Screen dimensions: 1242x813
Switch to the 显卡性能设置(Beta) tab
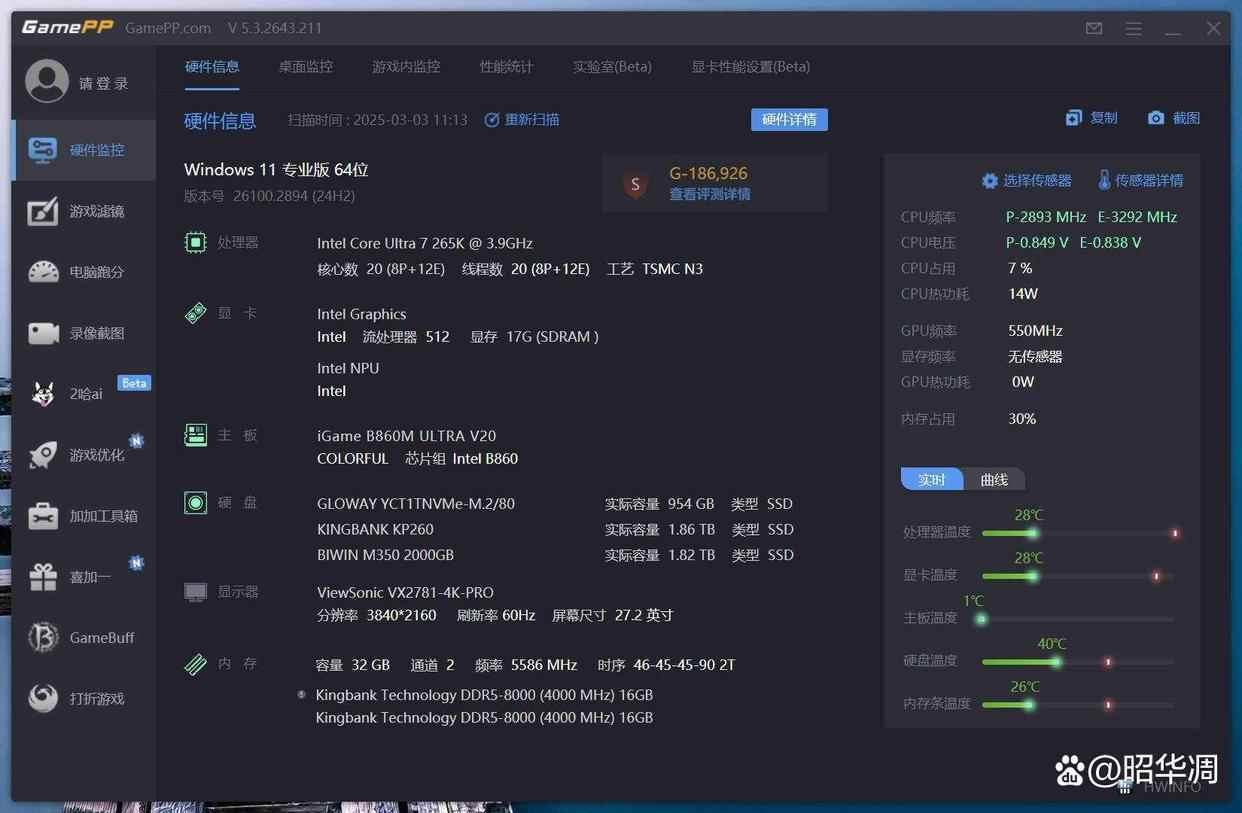[751, 67]
